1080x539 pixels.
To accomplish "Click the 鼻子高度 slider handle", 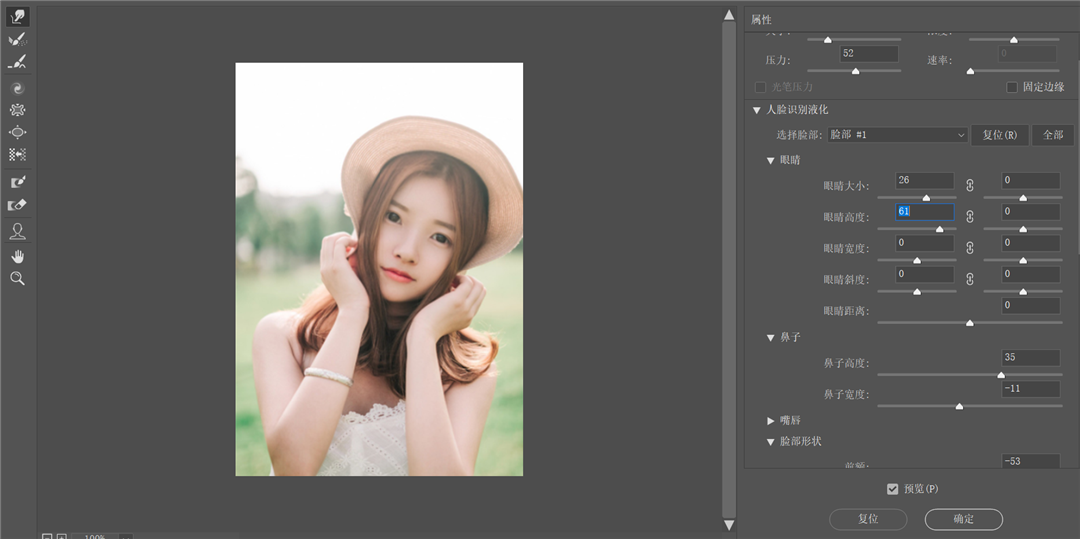I will [1001, 375].
